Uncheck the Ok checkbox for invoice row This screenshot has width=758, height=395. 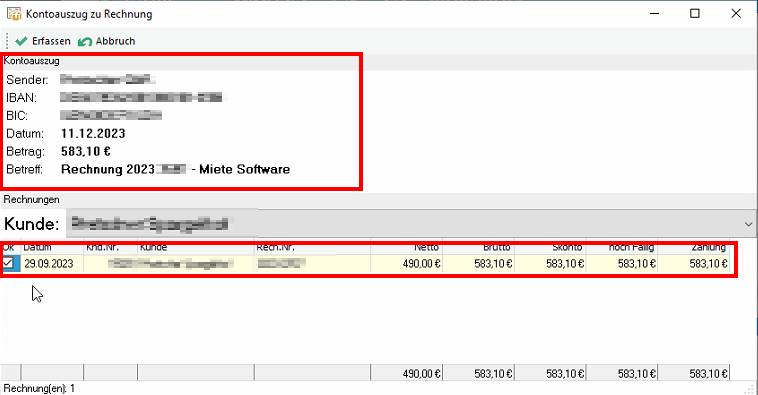pos(8,263)
